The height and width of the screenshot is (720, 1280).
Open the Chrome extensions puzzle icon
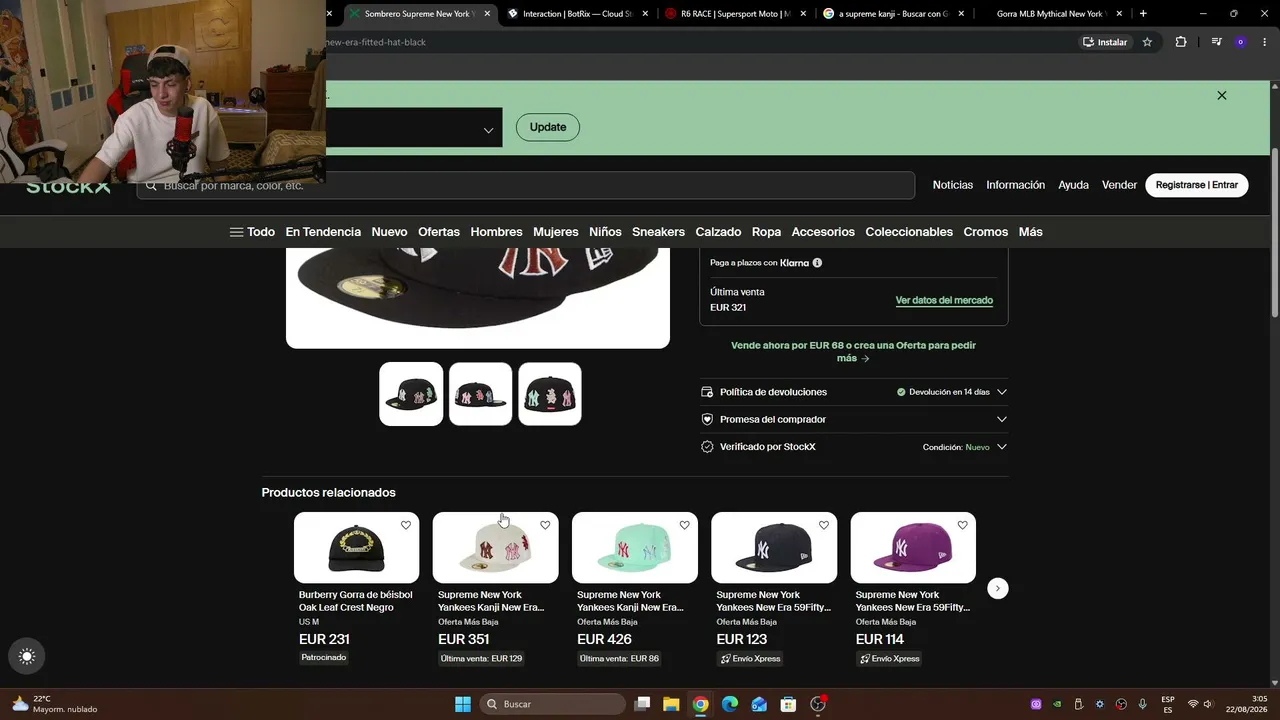[x=1181, y=42]
